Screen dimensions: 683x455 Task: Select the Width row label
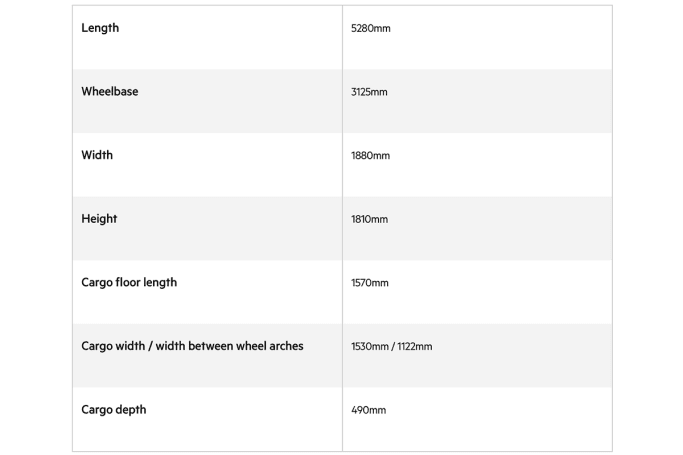point(97,155)
